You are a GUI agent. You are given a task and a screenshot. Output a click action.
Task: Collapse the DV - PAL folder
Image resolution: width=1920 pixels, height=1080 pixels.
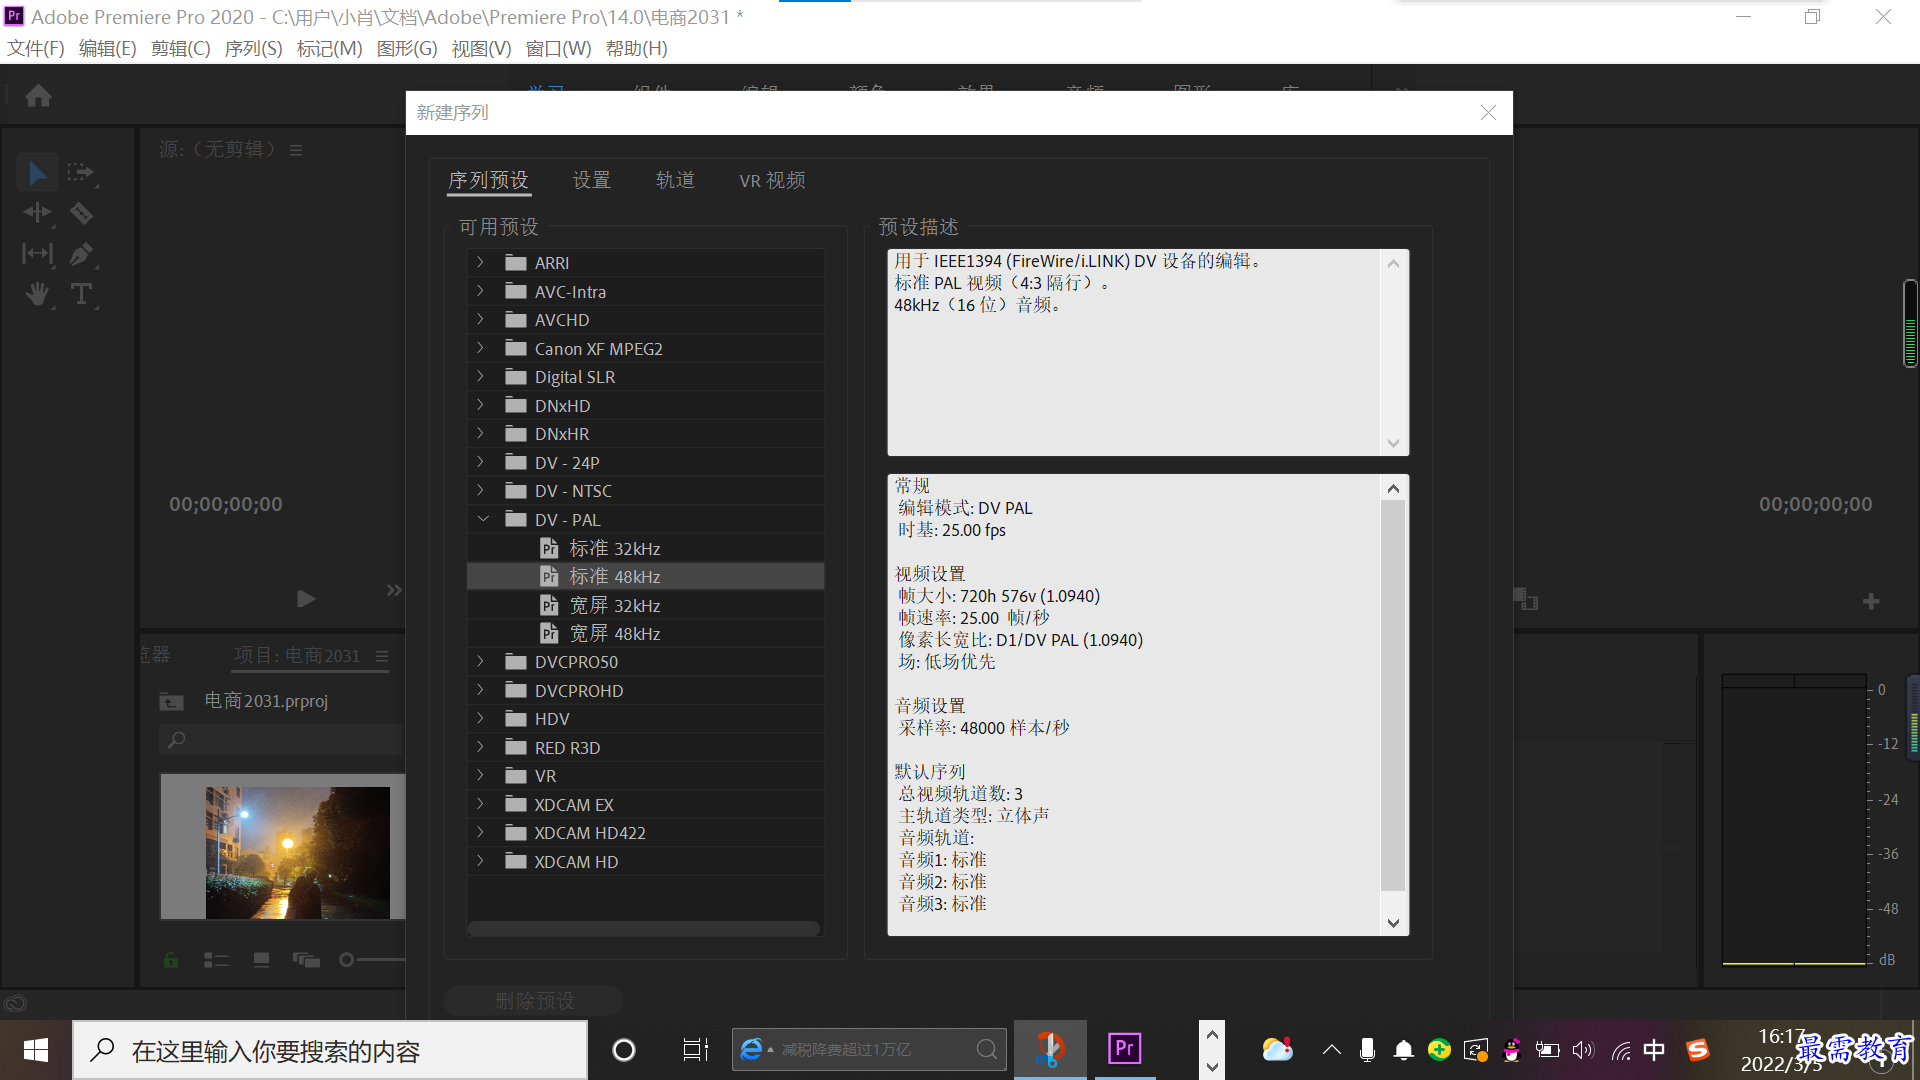[483, 519]
